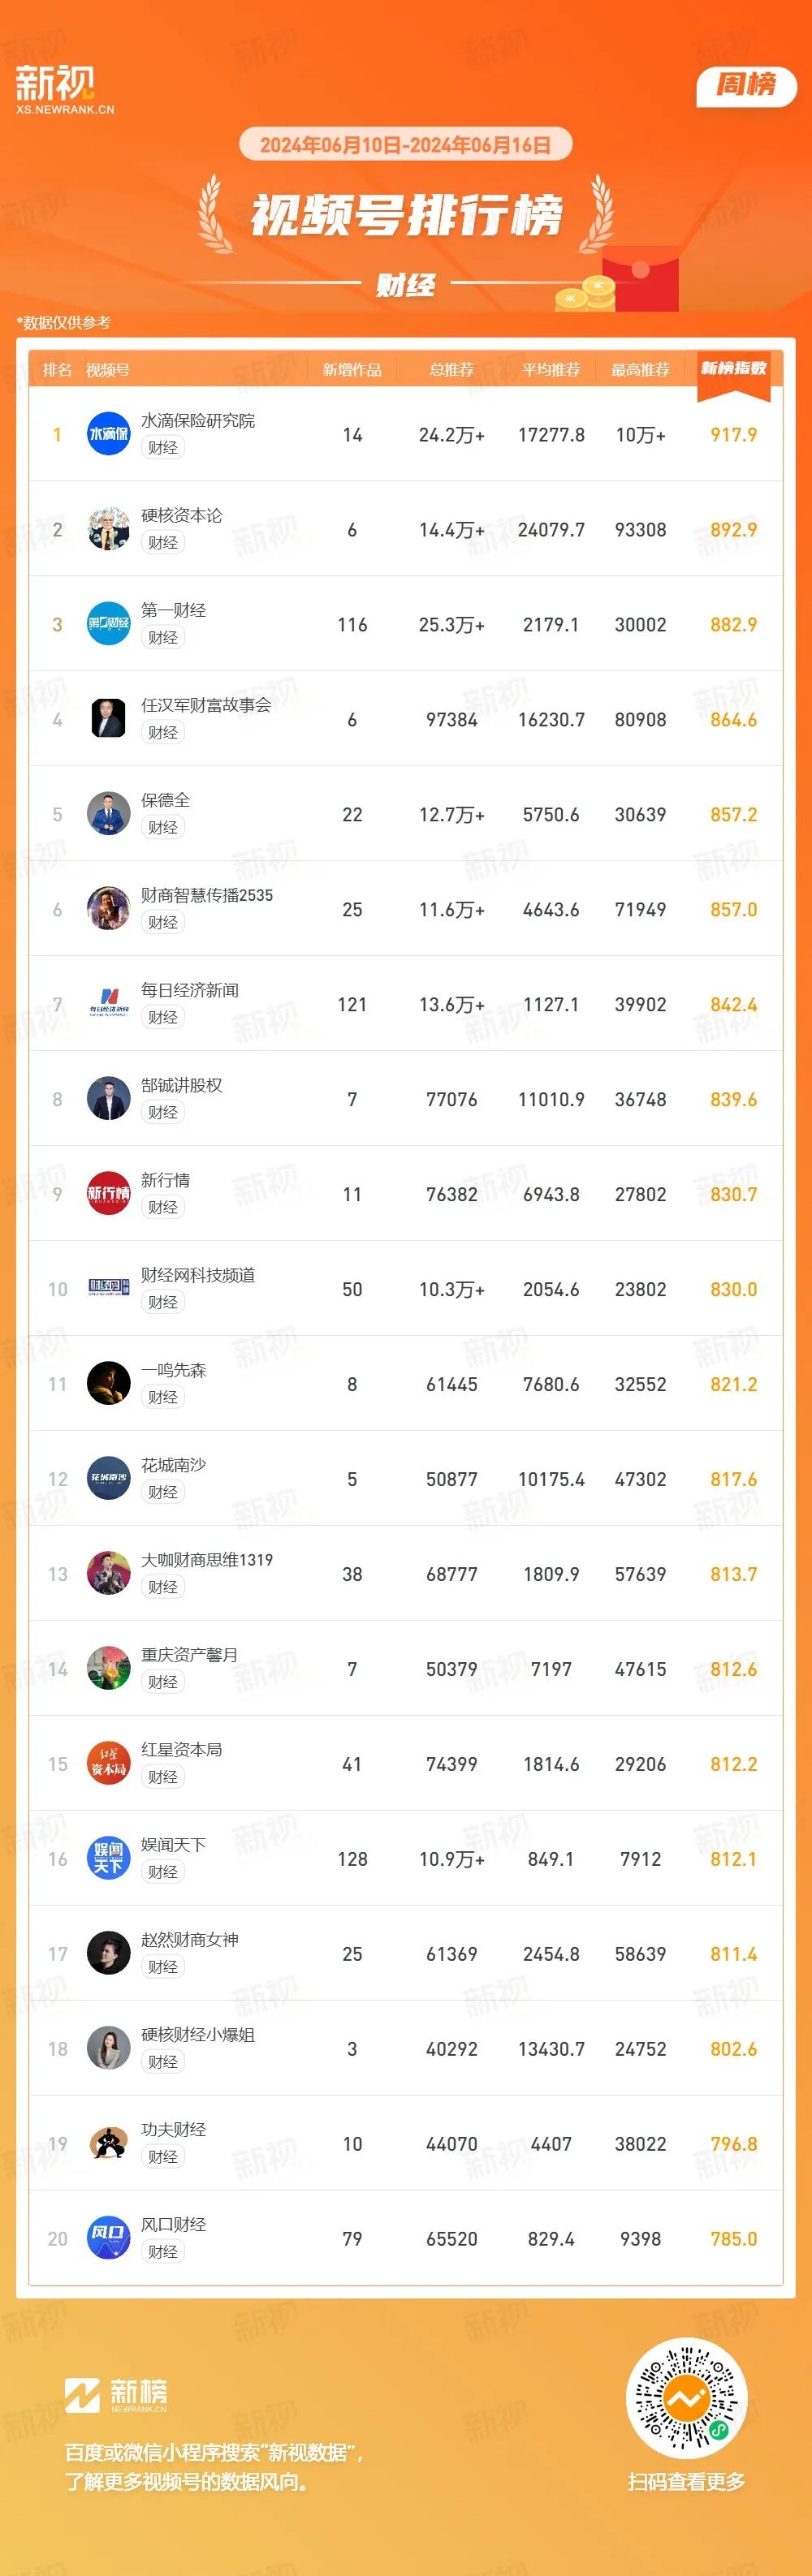Open the 硬核资本论 channel name link
The width and height of the screenshot is (812, 2576).
point(182,515)
